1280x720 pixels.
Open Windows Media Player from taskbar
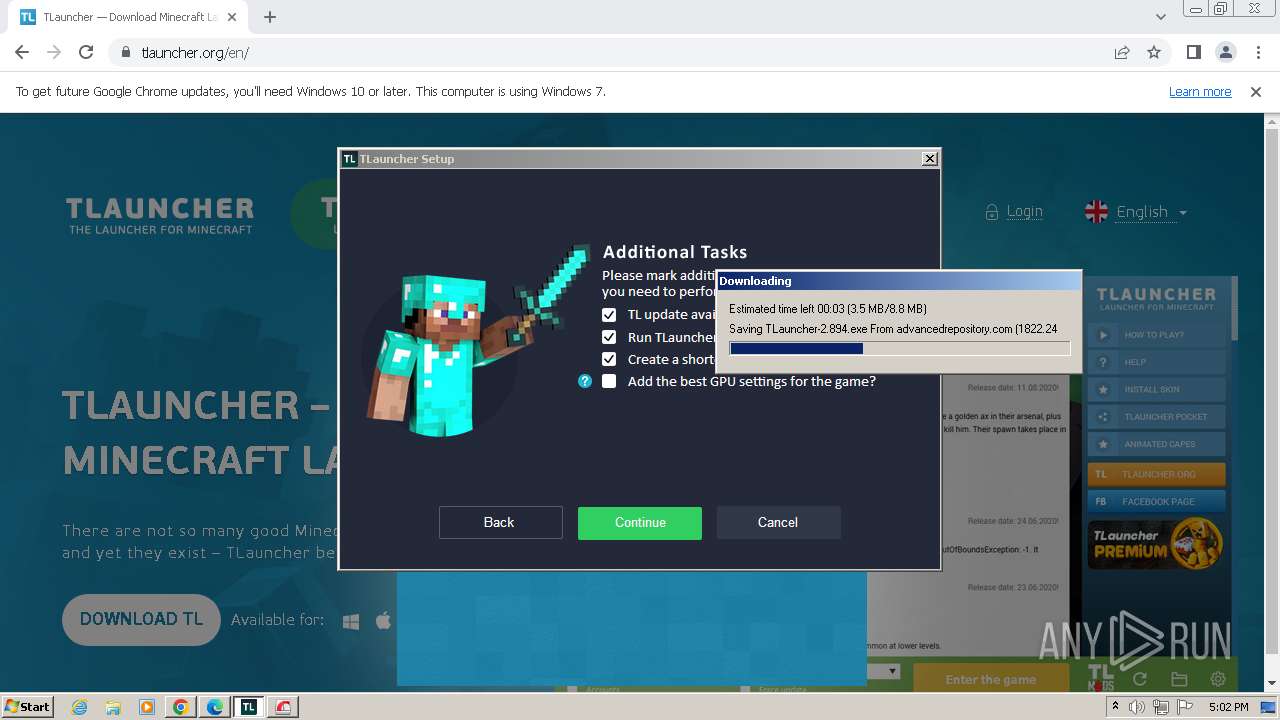click(147, 707)
